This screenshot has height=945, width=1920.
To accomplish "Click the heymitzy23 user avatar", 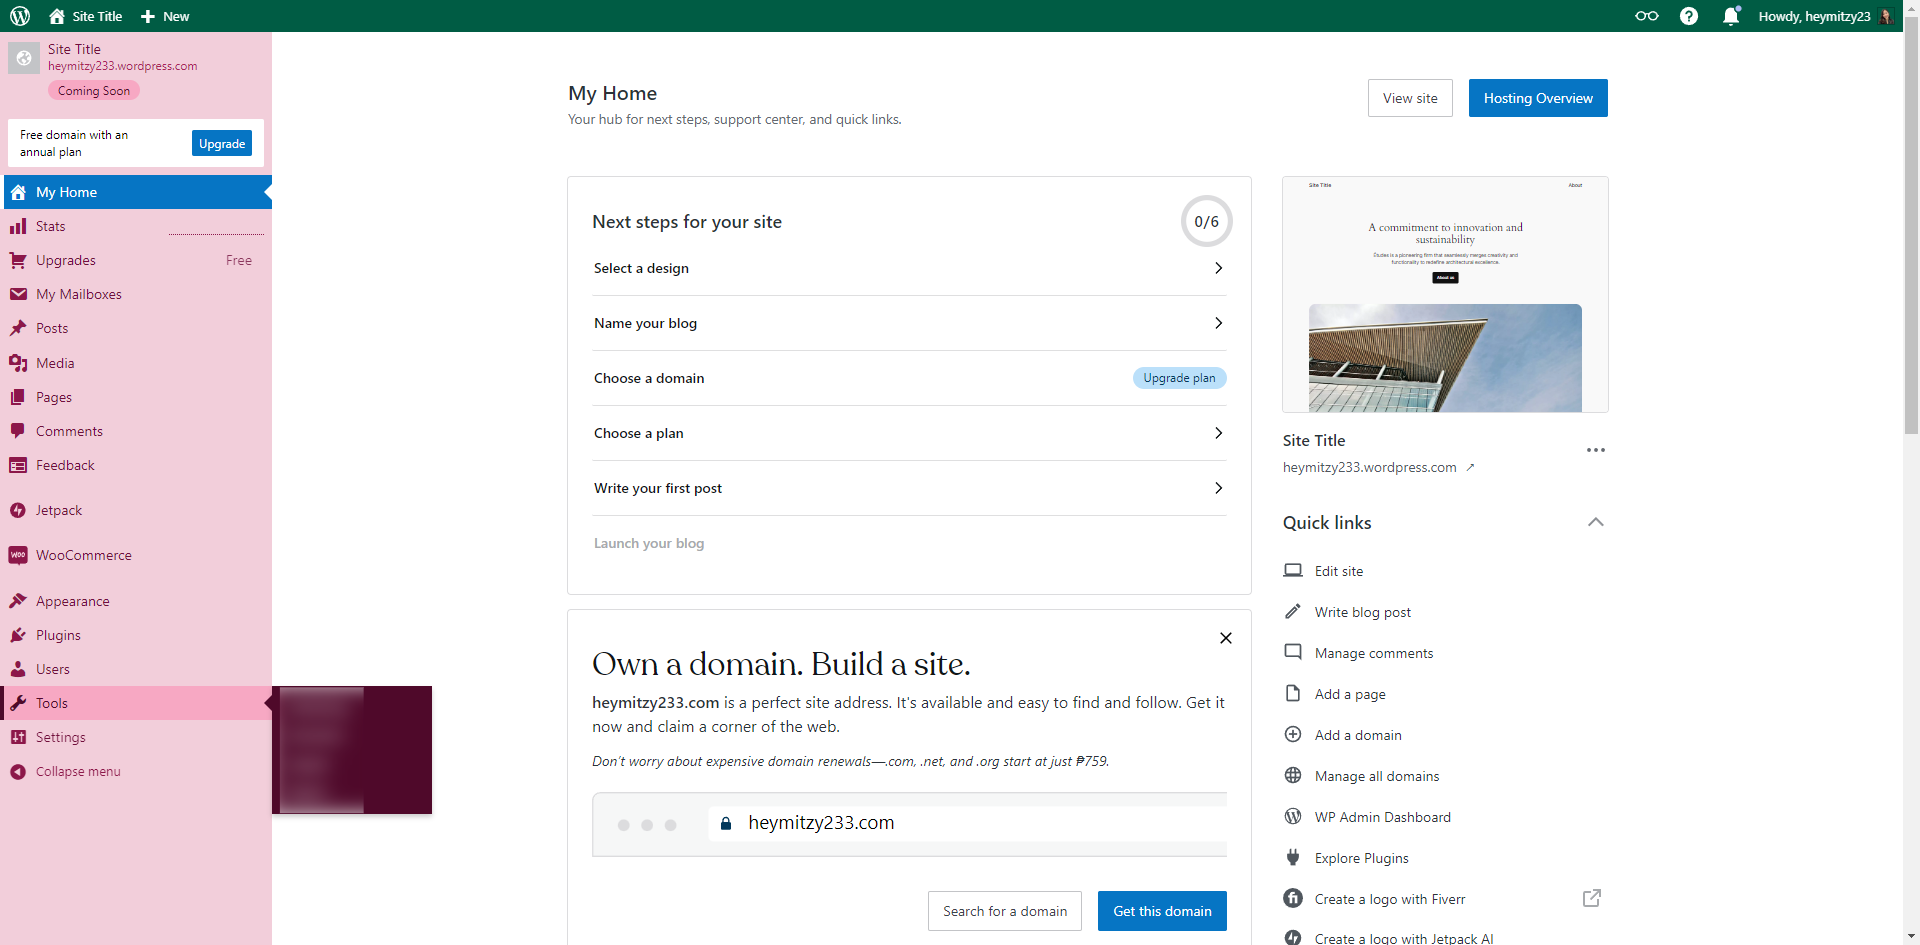I will pos(1886,16).
